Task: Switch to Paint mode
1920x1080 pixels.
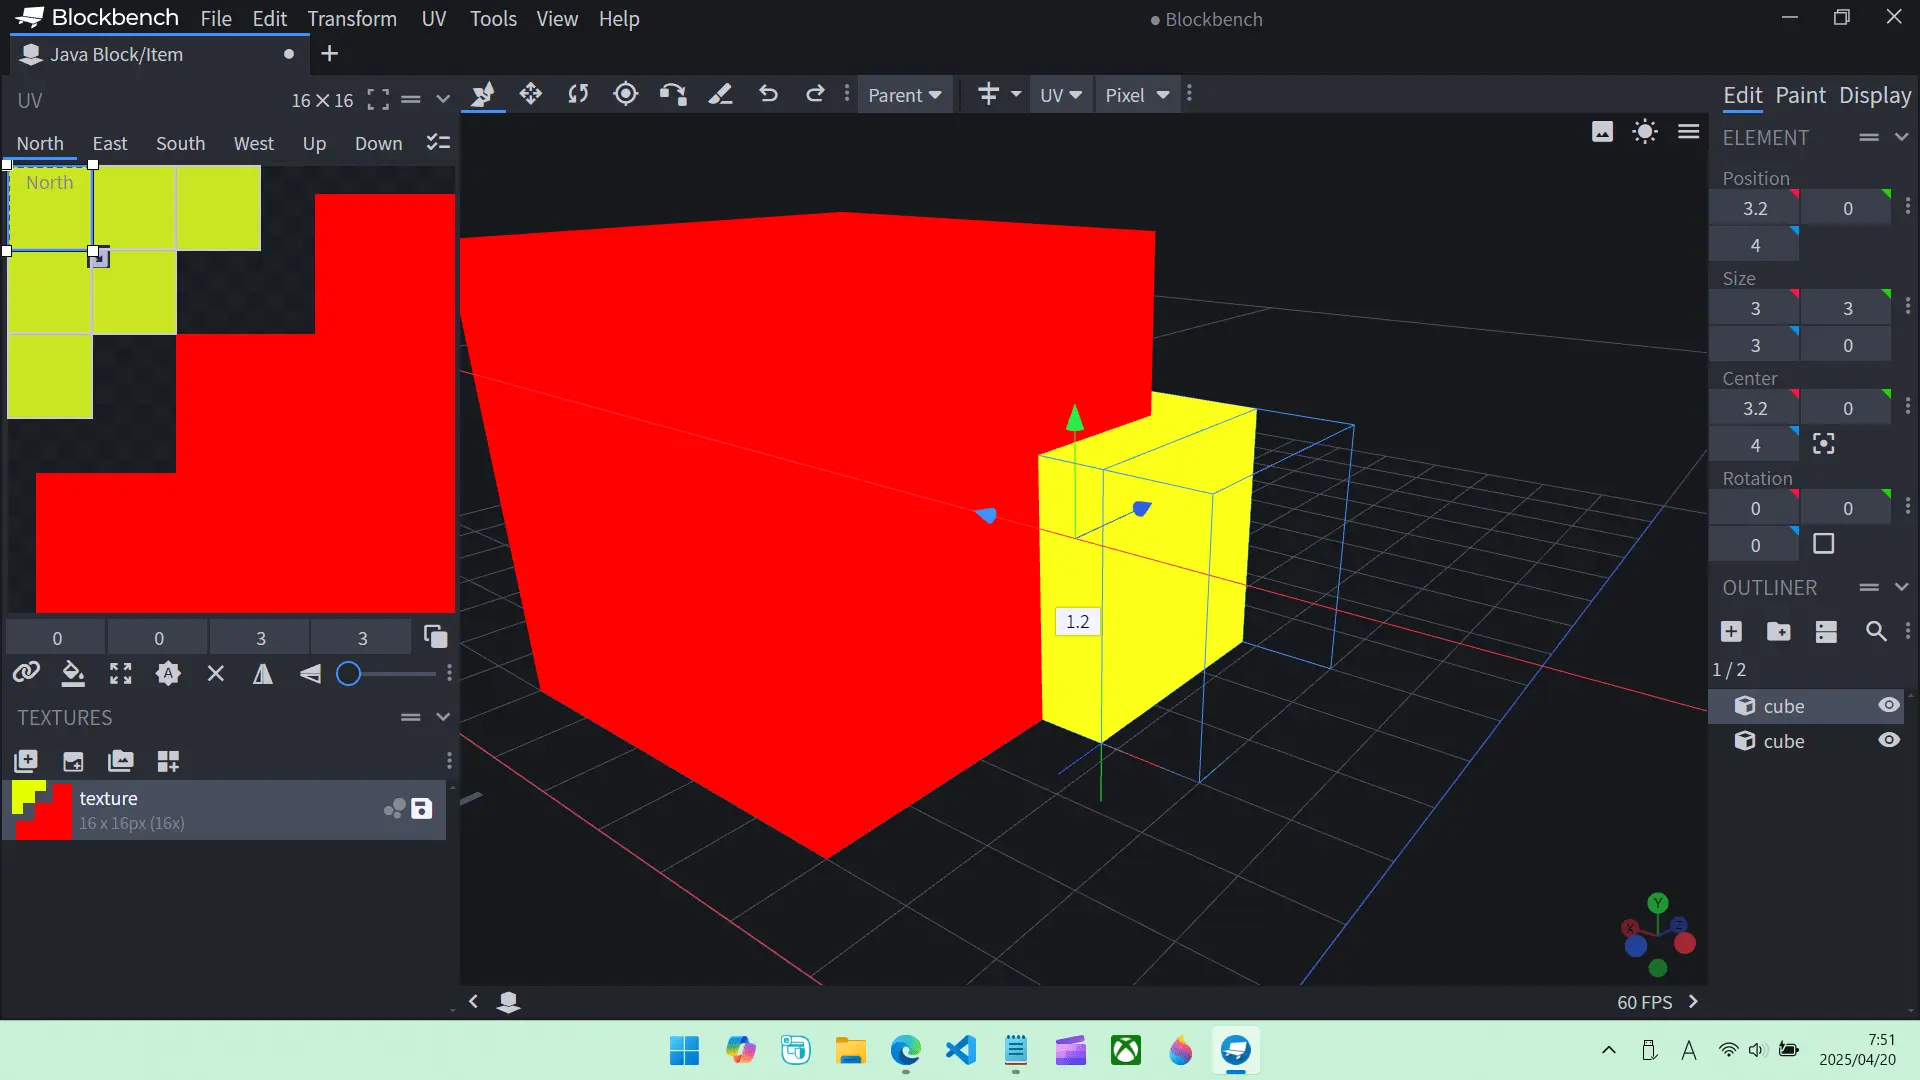Action: tap(1800, 95)
